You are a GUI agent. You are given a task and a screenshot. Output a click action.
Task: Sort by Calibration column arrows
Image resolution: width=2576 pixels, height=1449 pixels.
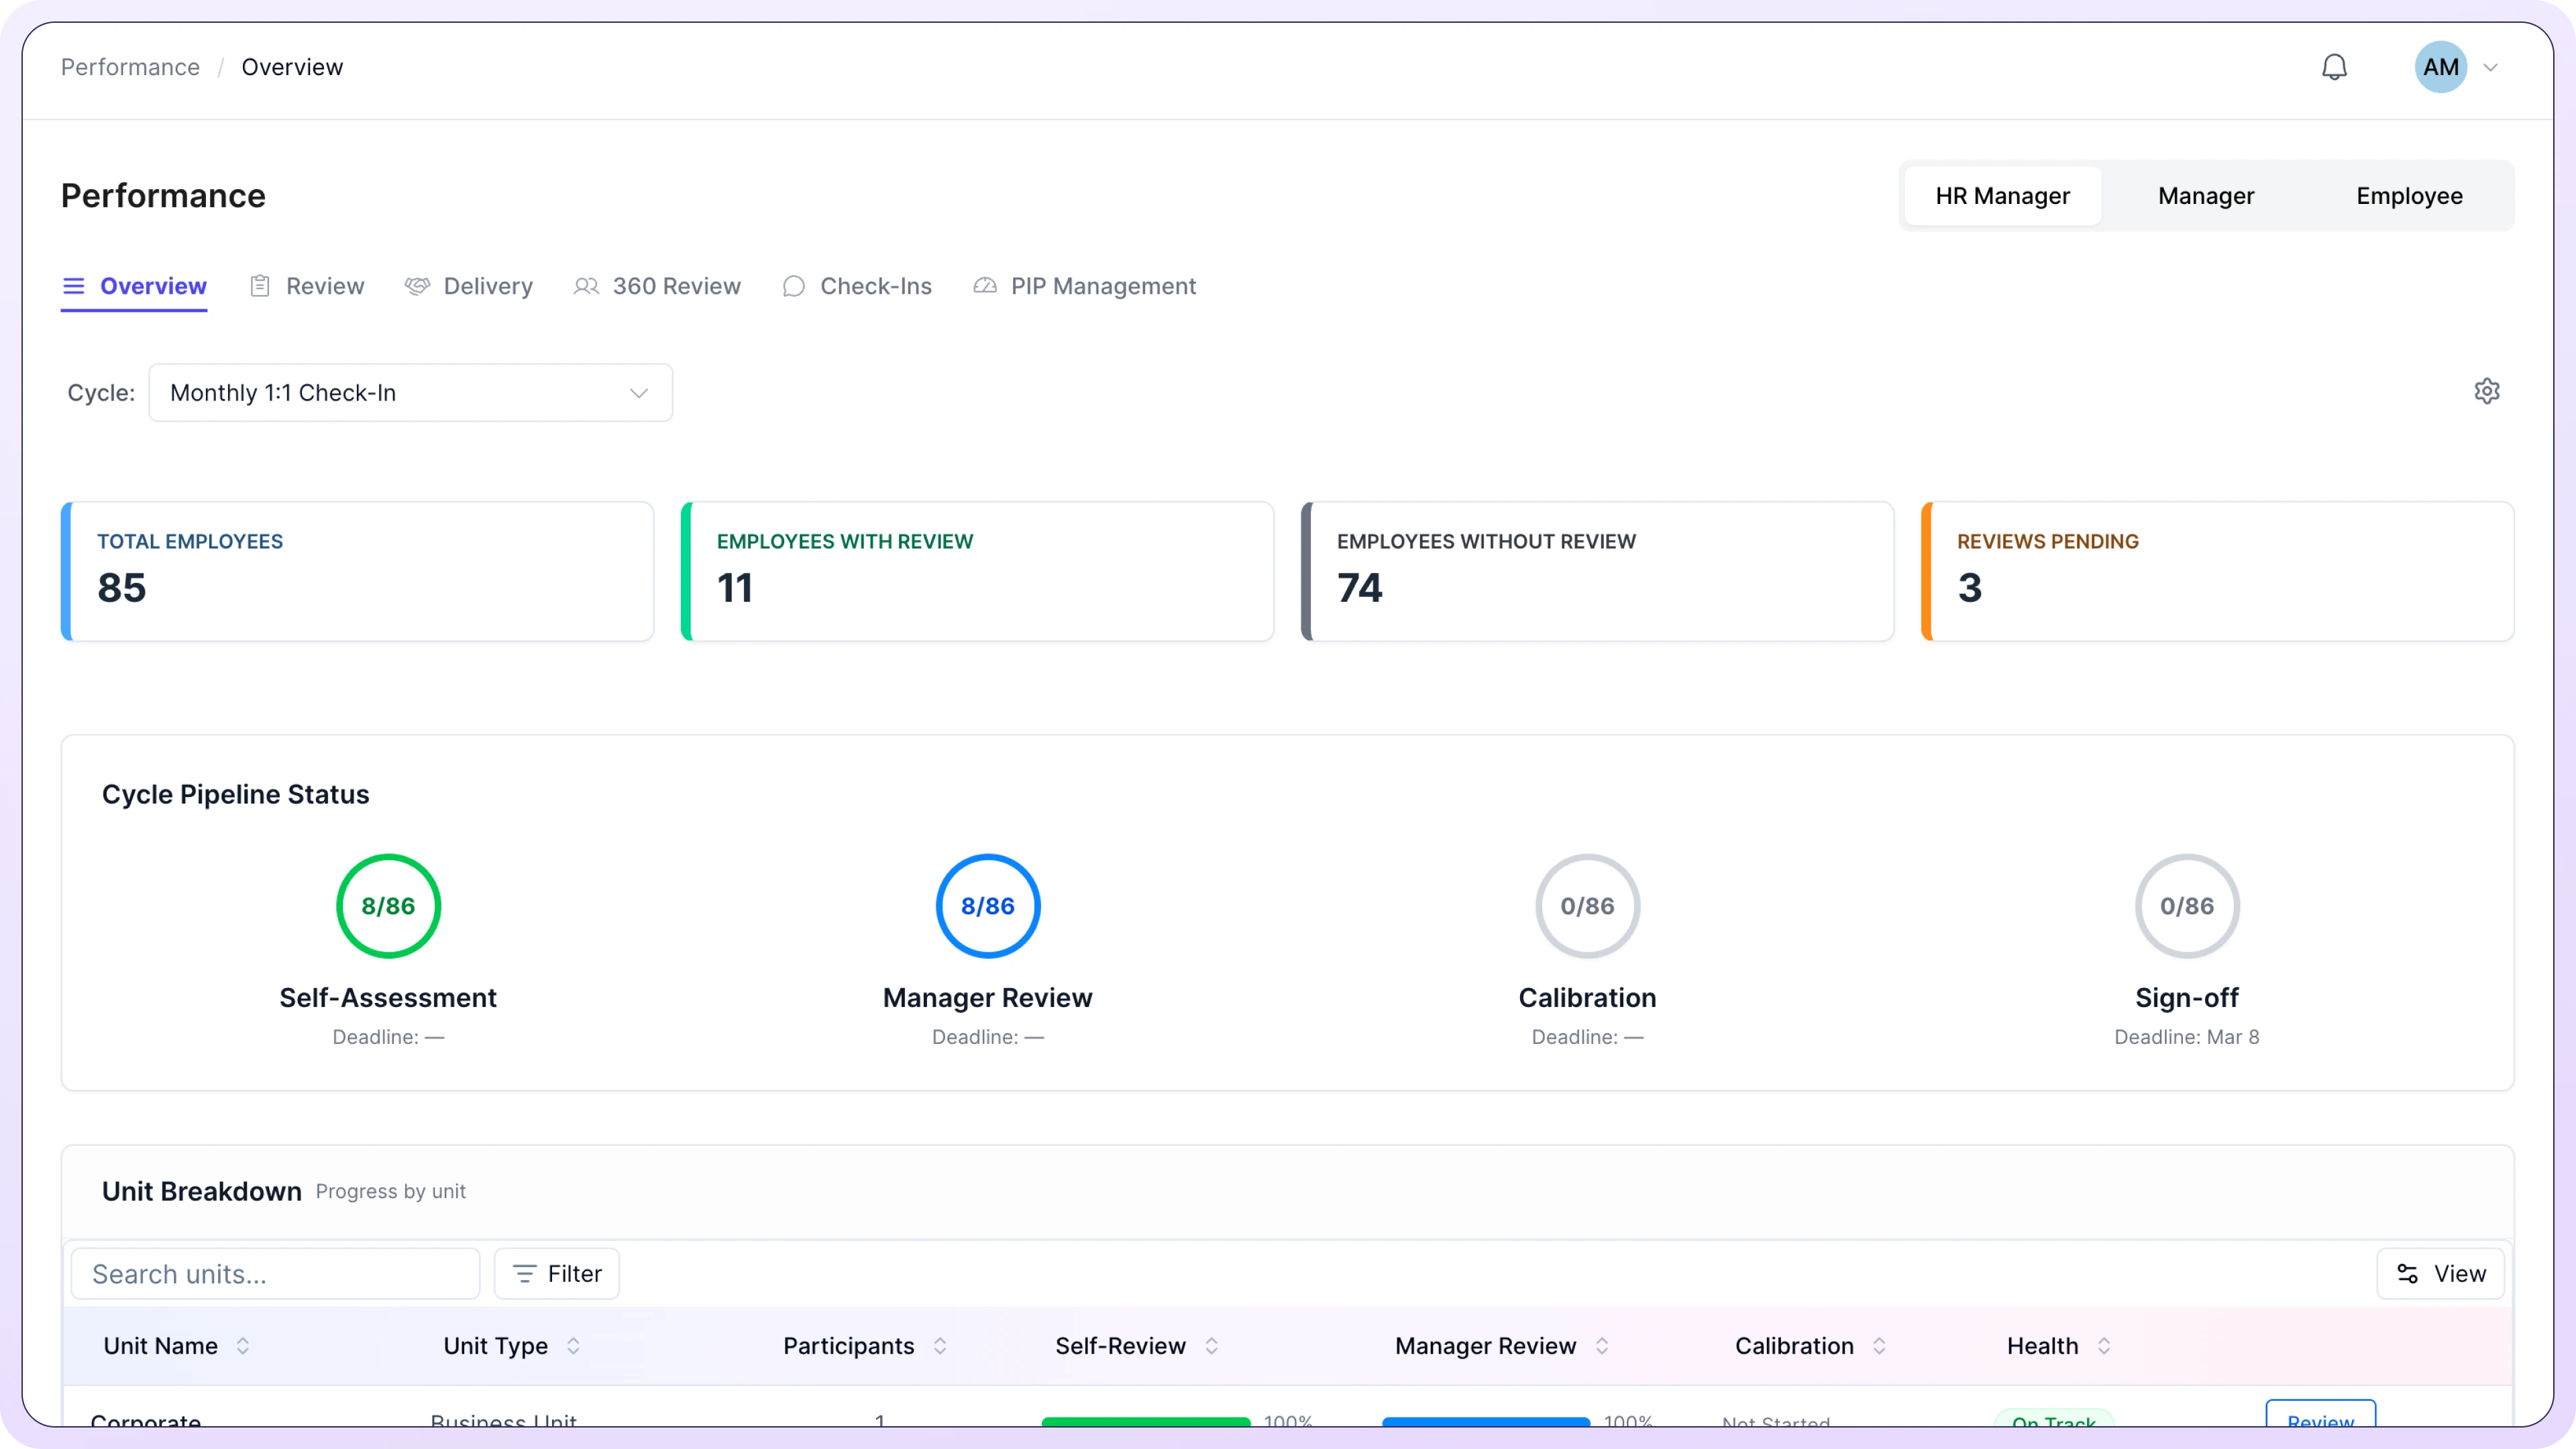pyautogui.click(x=1879, y=1346)
